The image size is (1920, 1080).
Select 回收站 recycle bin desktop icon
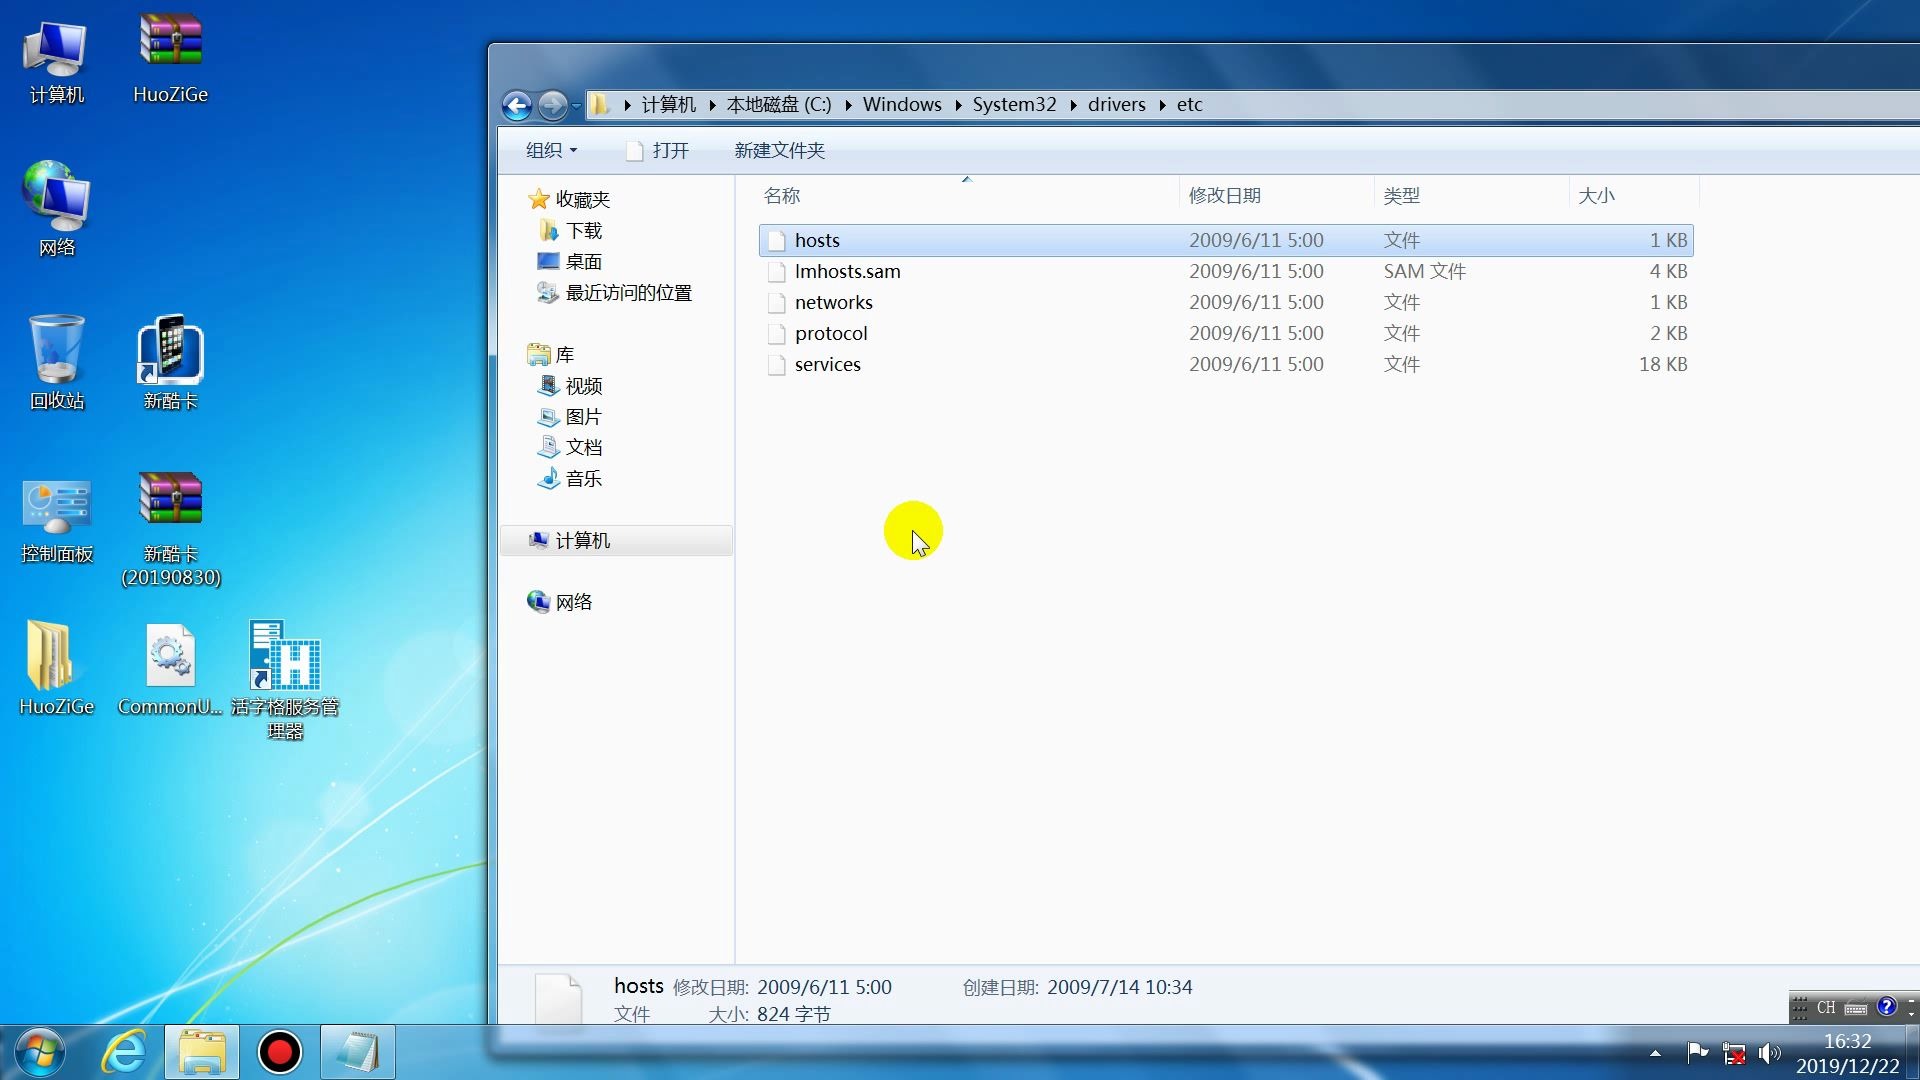[x=57, y=362]
